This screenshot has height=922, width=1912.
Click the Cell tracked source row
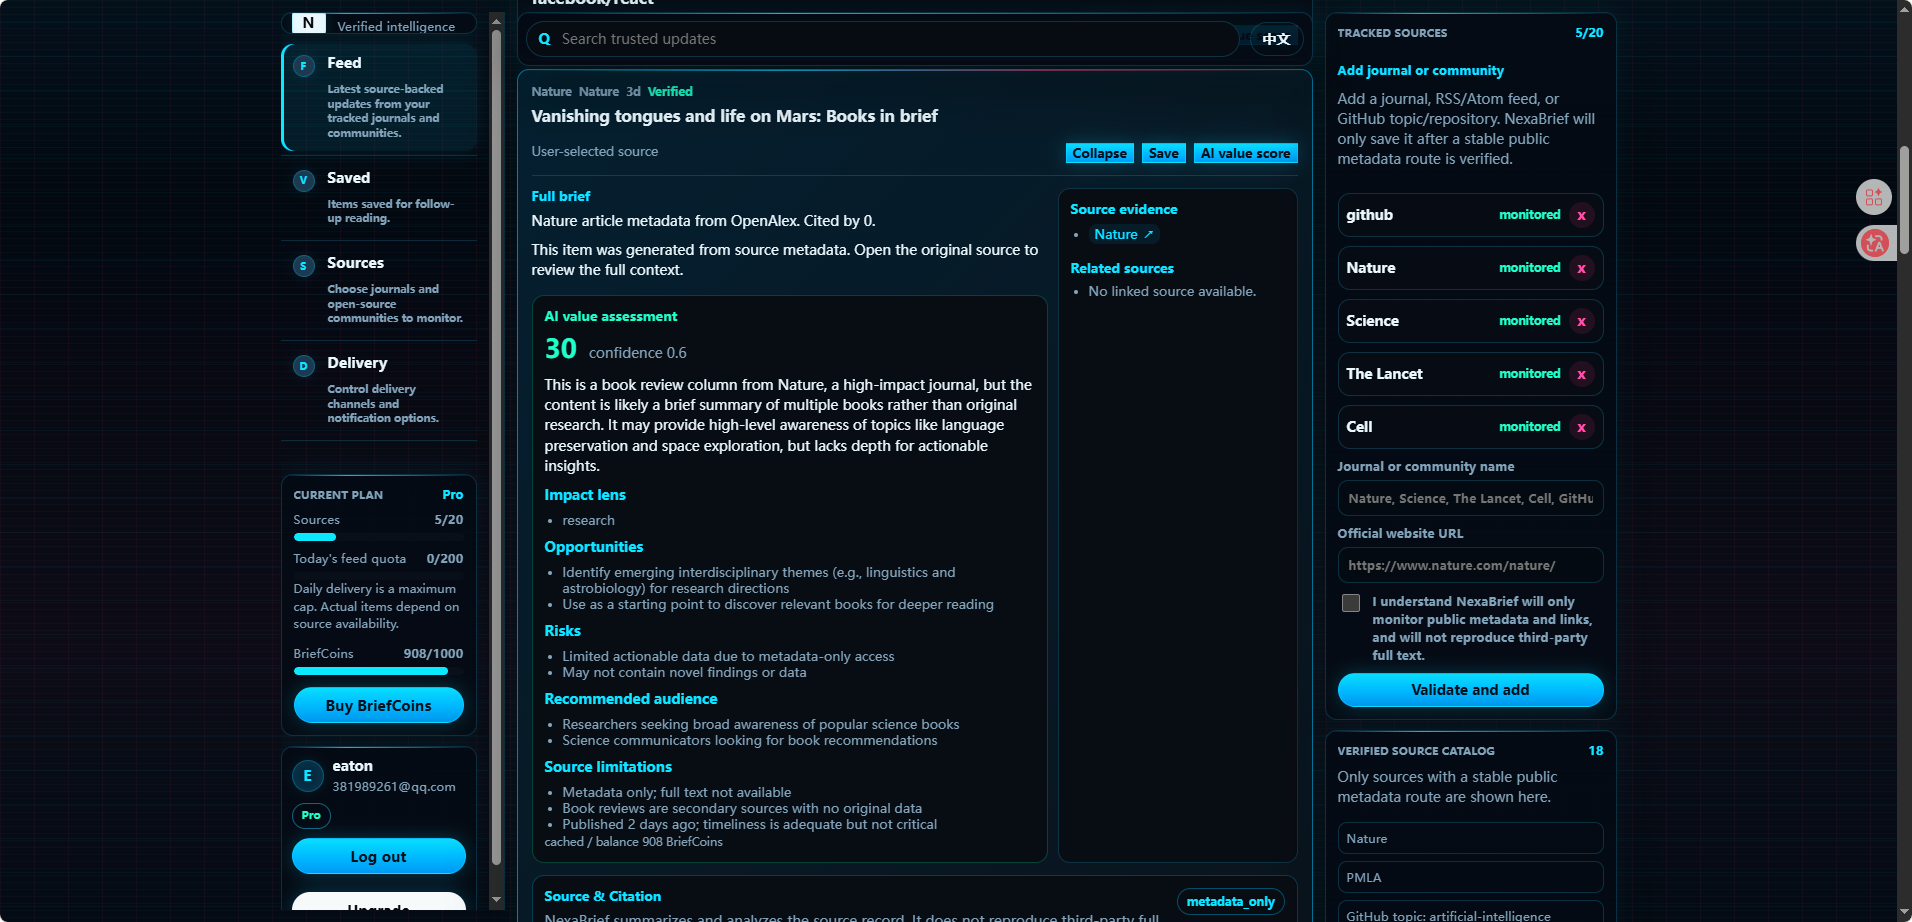[1470, 427]
